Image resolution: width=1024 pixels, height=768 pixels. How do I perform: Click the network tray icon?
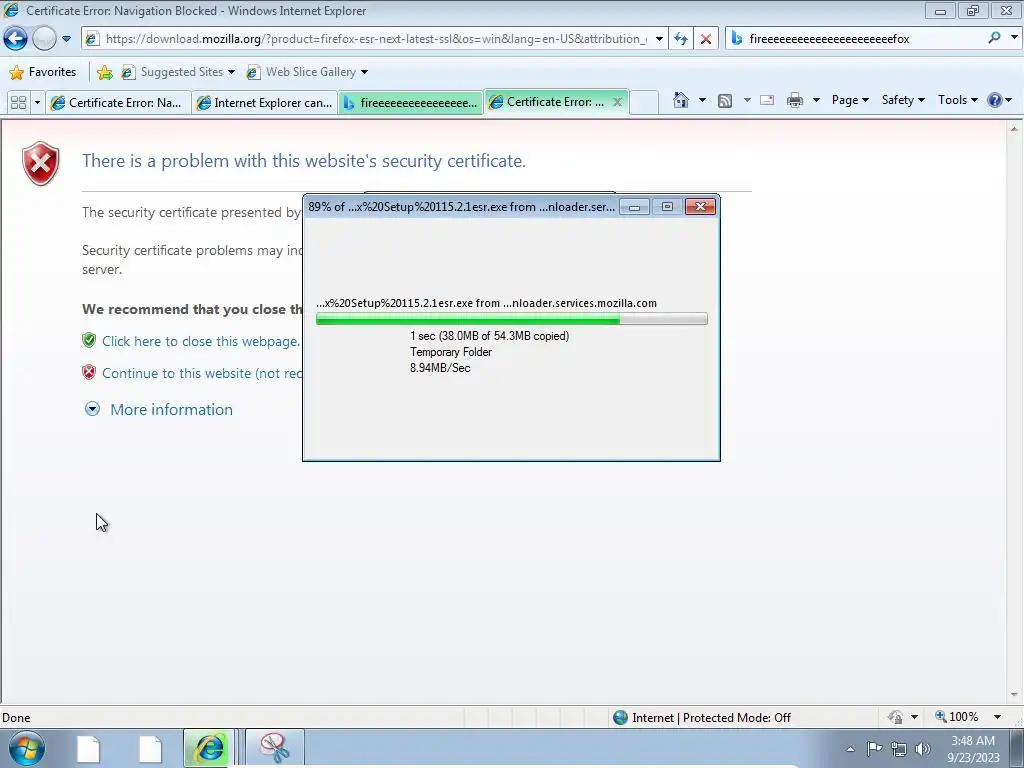click(899, 749)
